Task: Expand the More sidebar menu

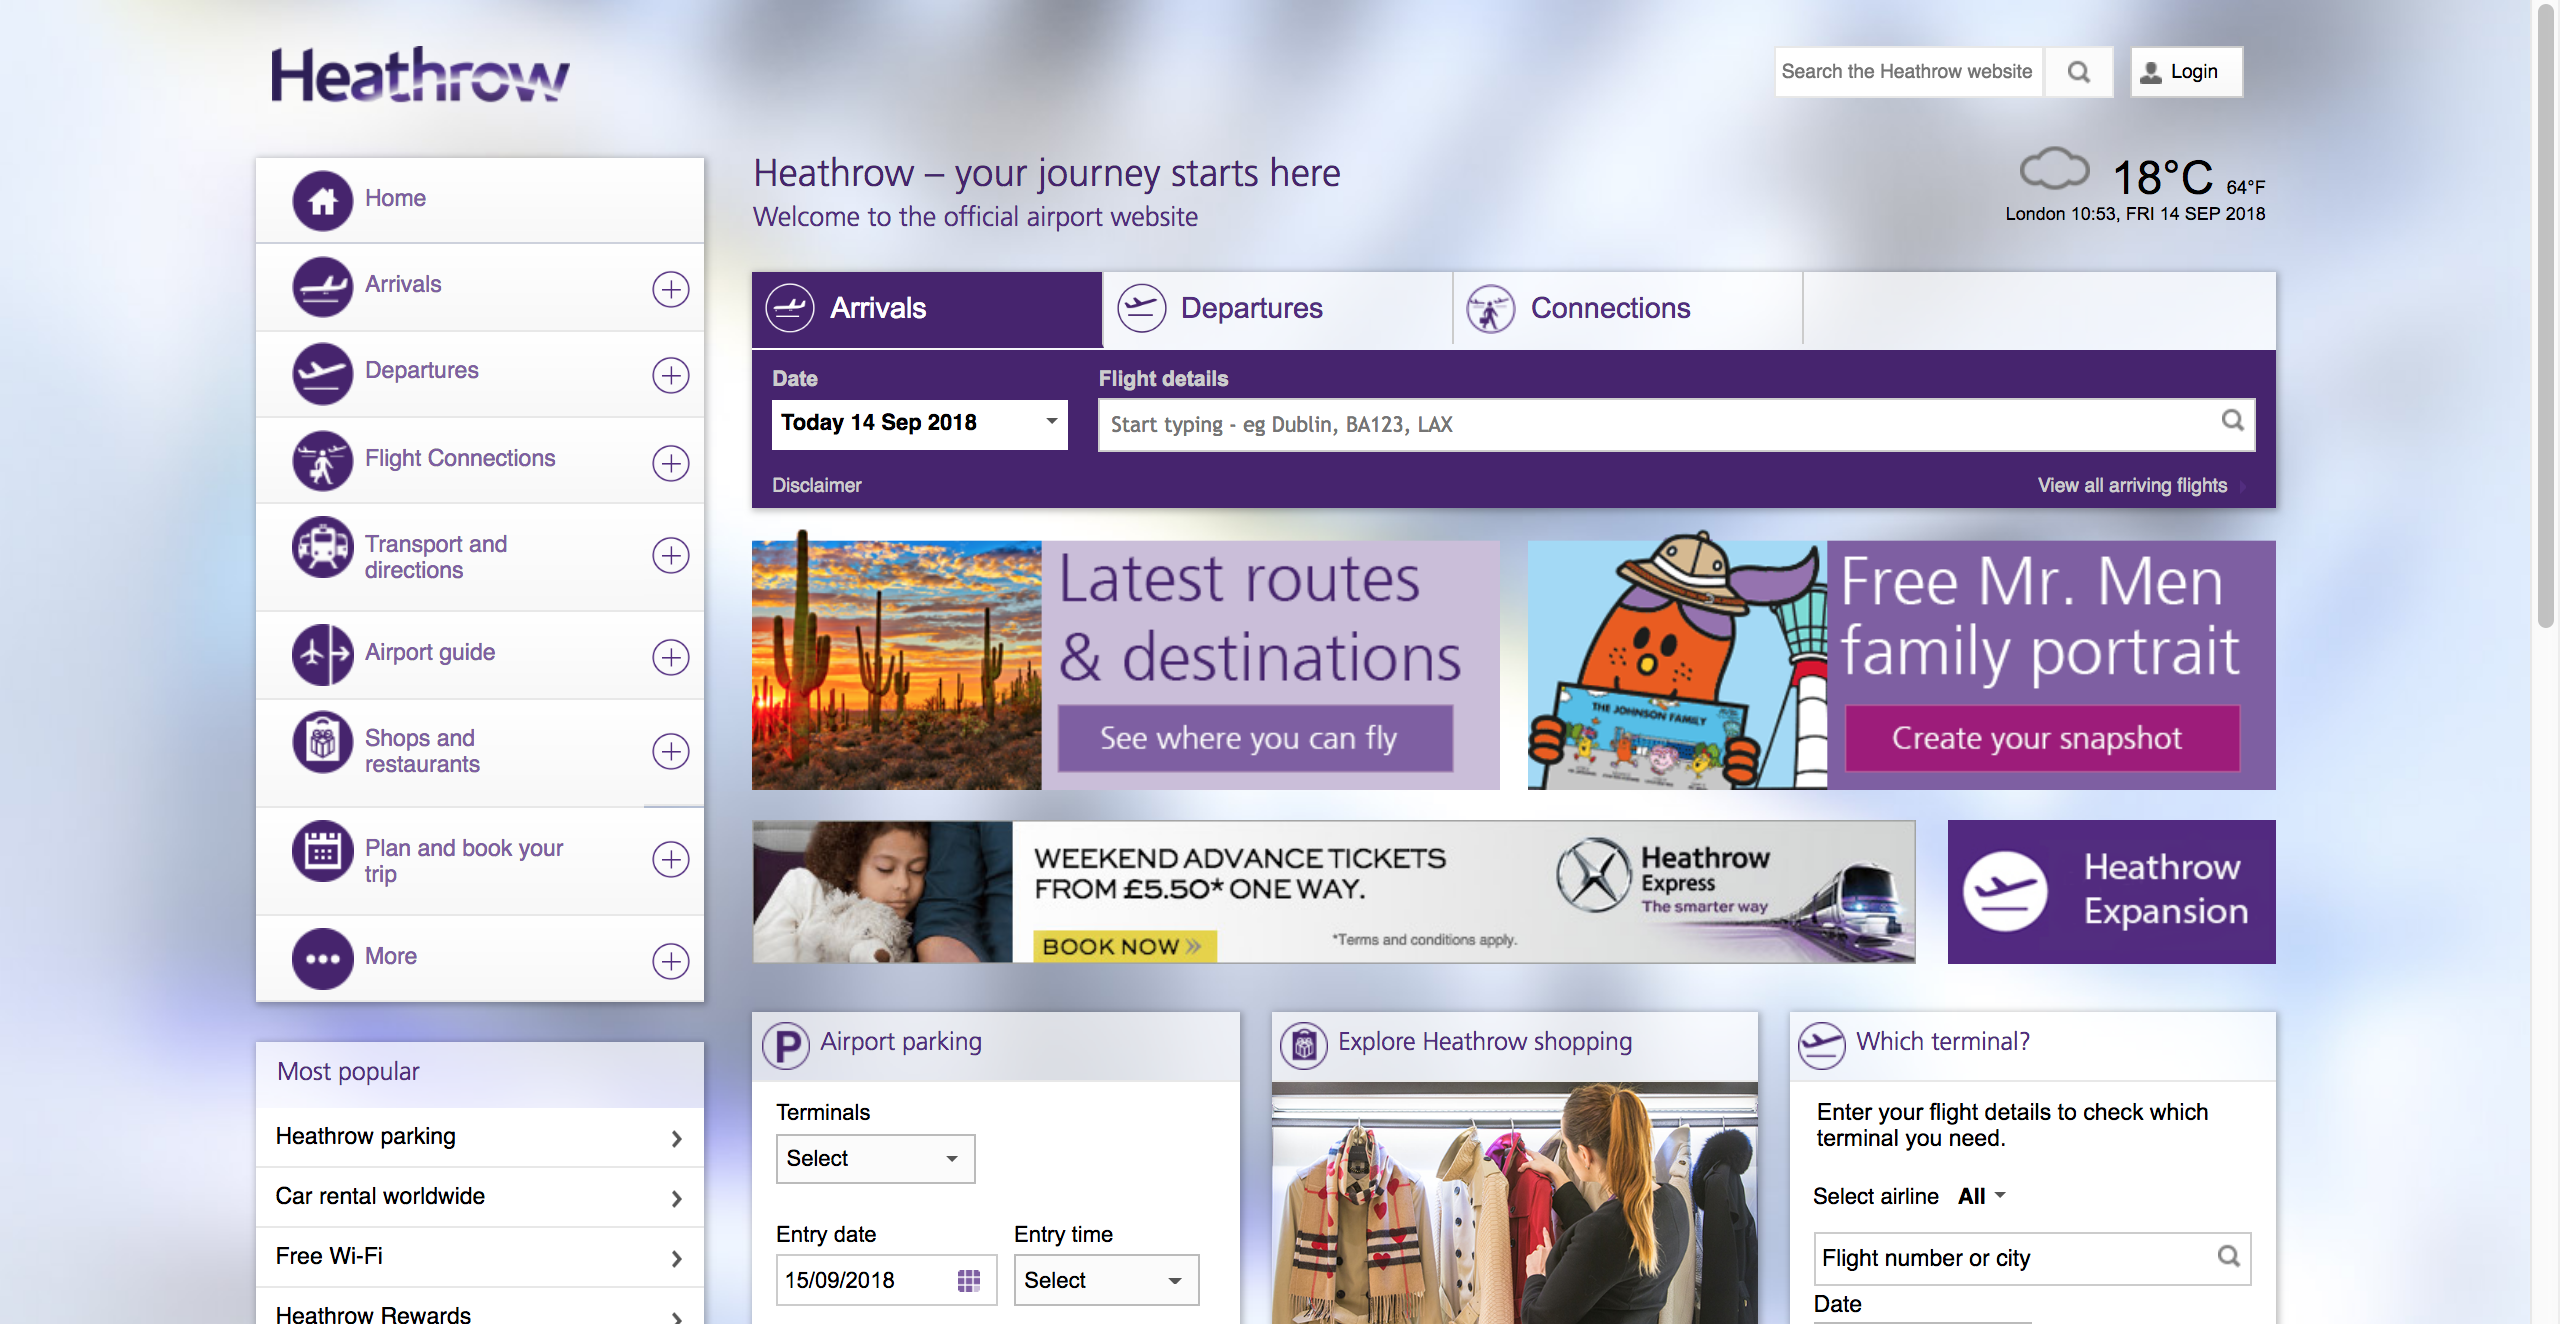Action: pos(671,961)
